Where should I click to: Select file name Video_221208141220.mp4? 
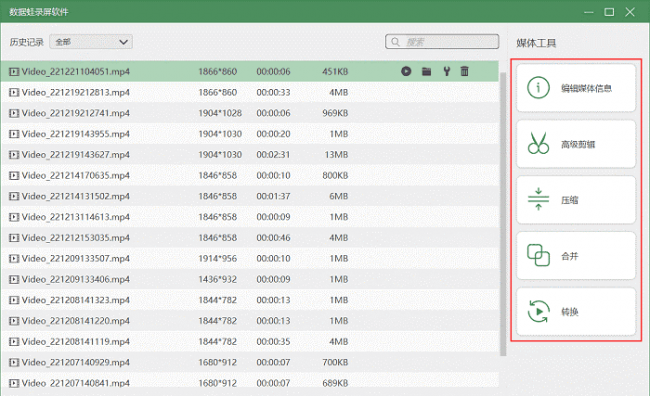click(75, 321)
